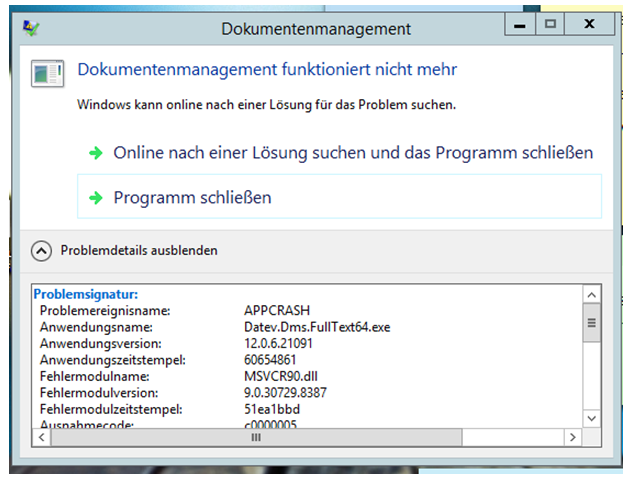Click the Fehlermodulname: label
637x483 pixels.
click(x=95, y=377)
